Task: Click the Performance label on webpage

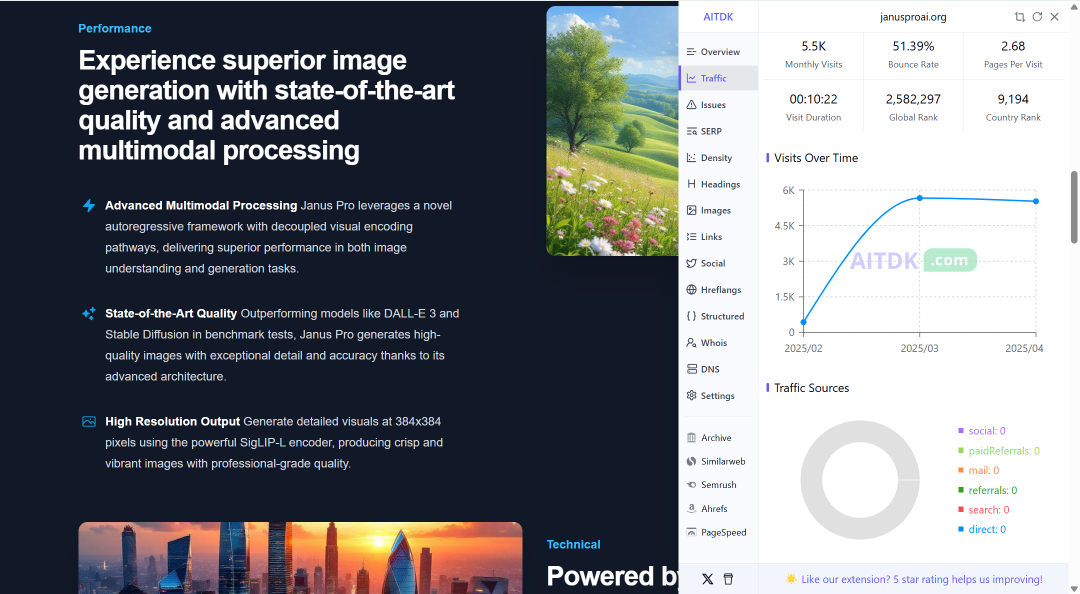Action: [x=114, y=28]
